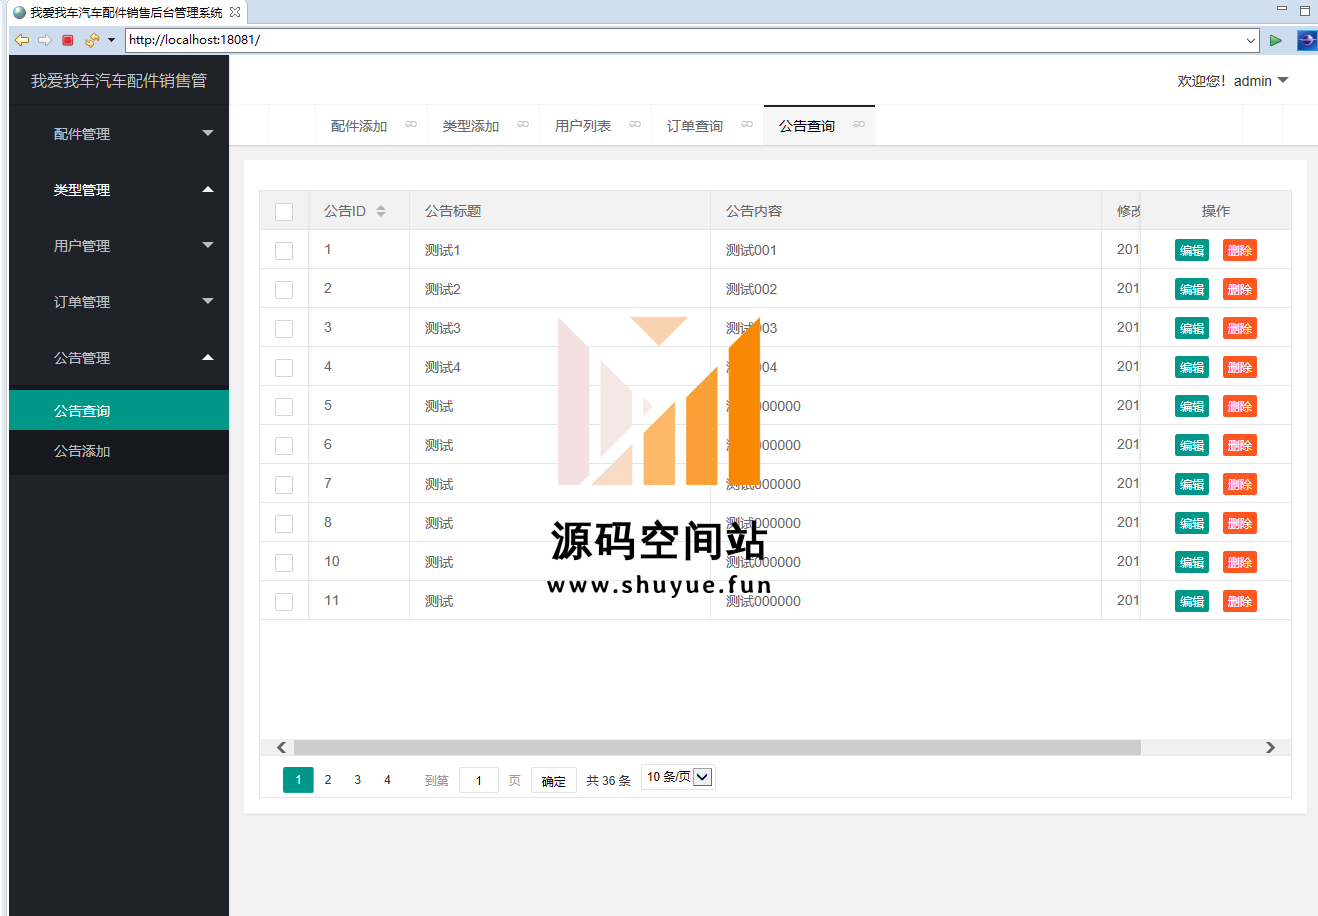Click 删除 button for 公告ID 10
Viewport: 1318px width, 916px height.
click(1240, 563)
